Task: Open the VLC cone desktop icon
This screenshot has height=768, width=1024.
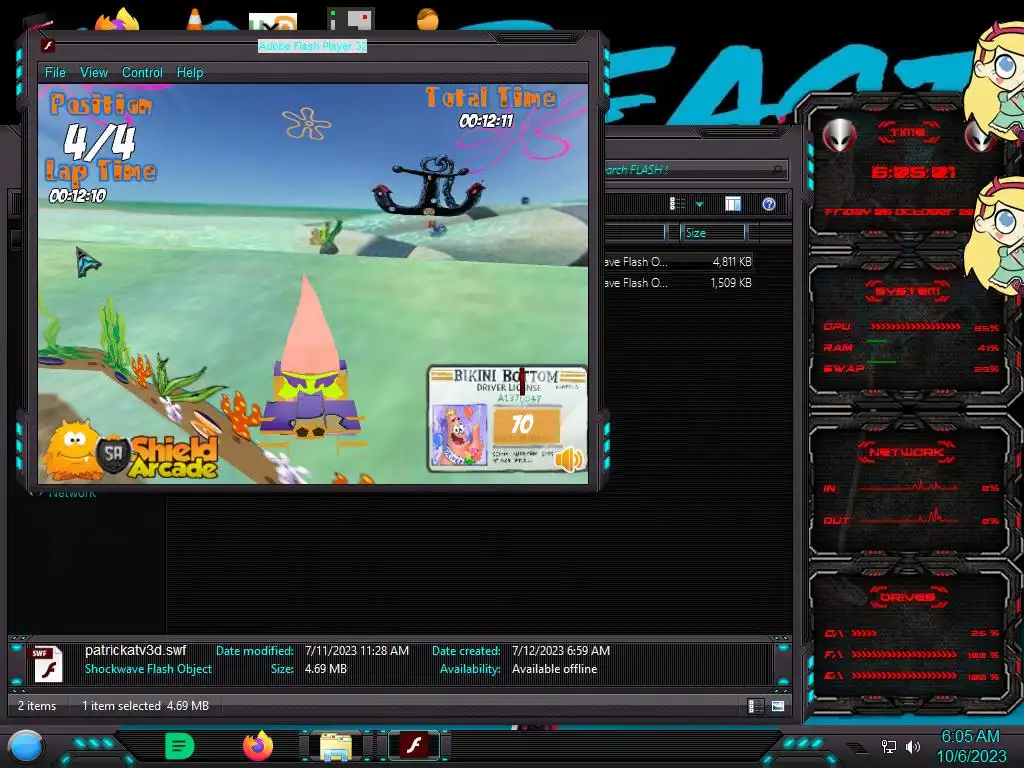Action: tap(195, 19)
